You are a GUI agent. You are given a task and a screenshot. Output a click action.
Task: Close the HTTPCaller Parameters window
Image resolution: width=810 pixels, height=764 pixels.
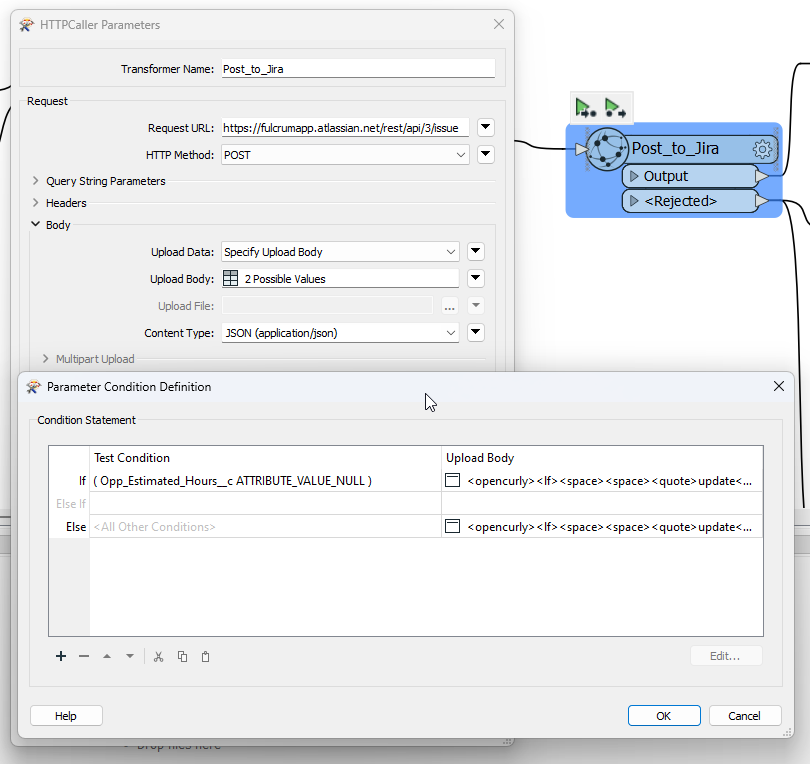click(499, 24)
